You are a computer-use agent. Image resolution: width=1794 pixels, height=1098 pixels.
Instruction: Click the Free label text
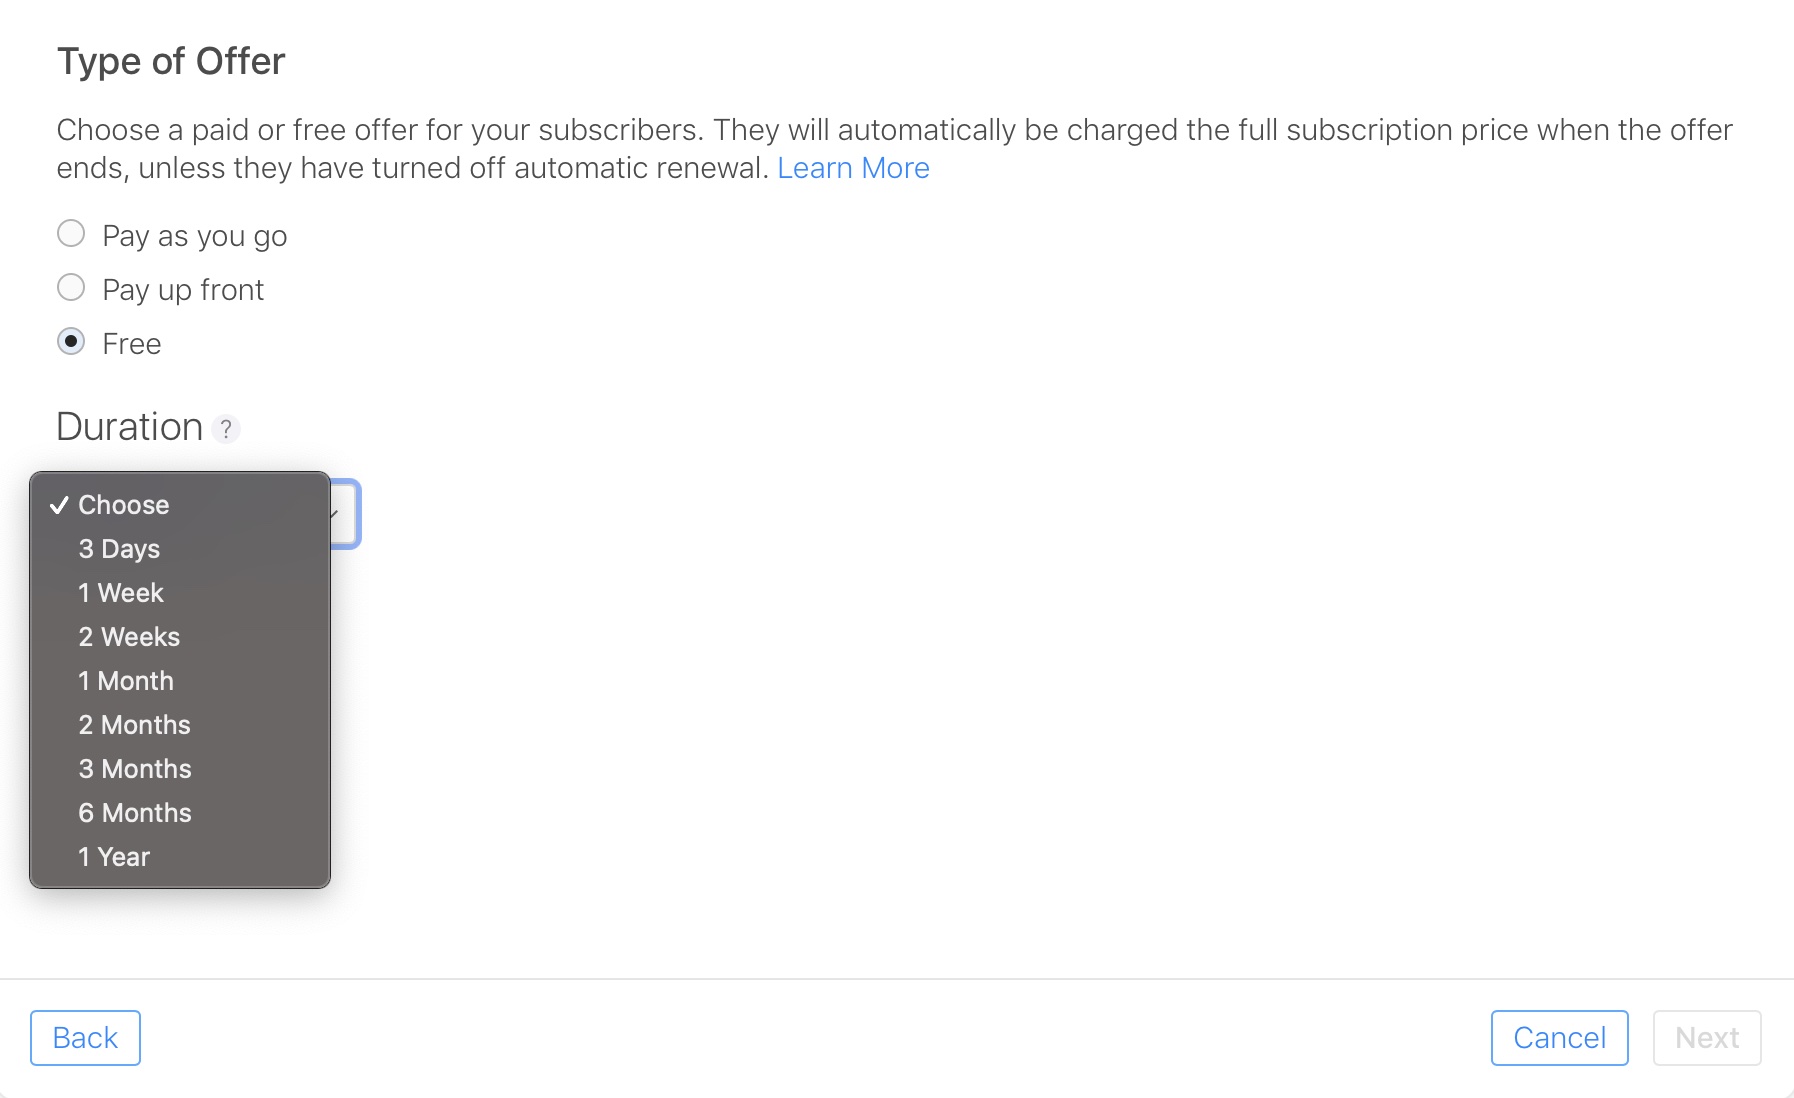pyautogui.click(x=132, y=344)
